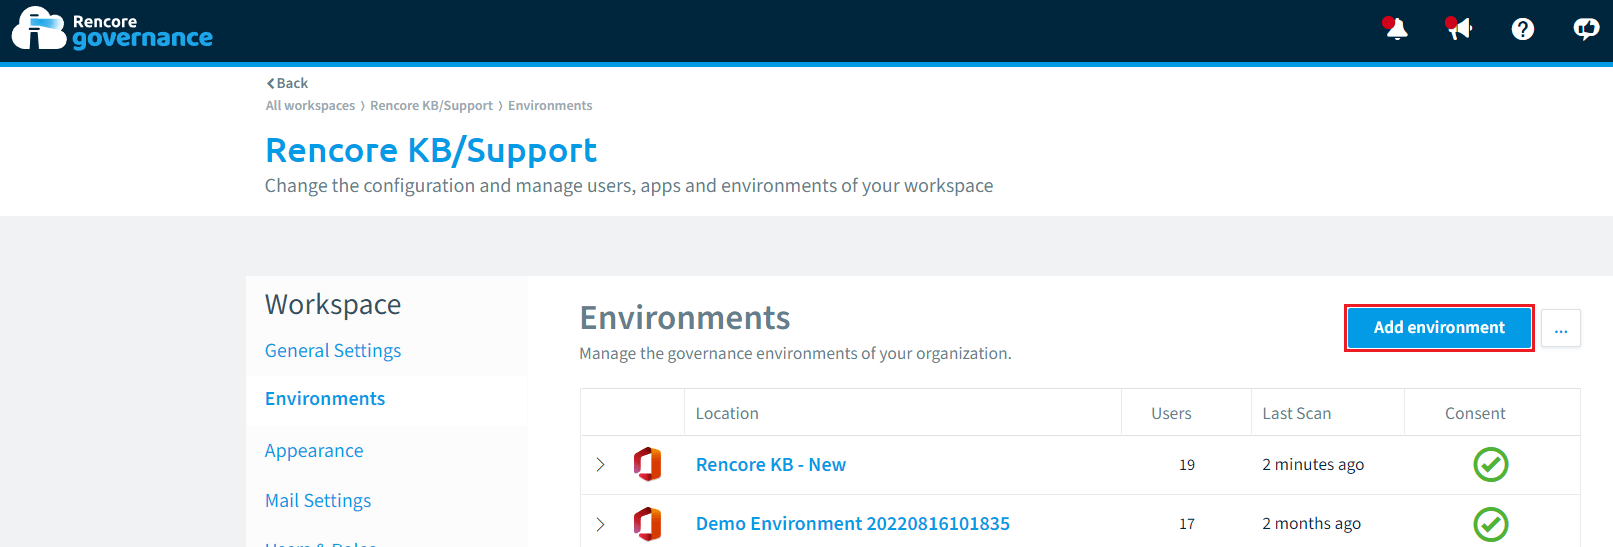Open the announcements megaphone icon
1613x547 pixels.
(x=1459, y=29)
